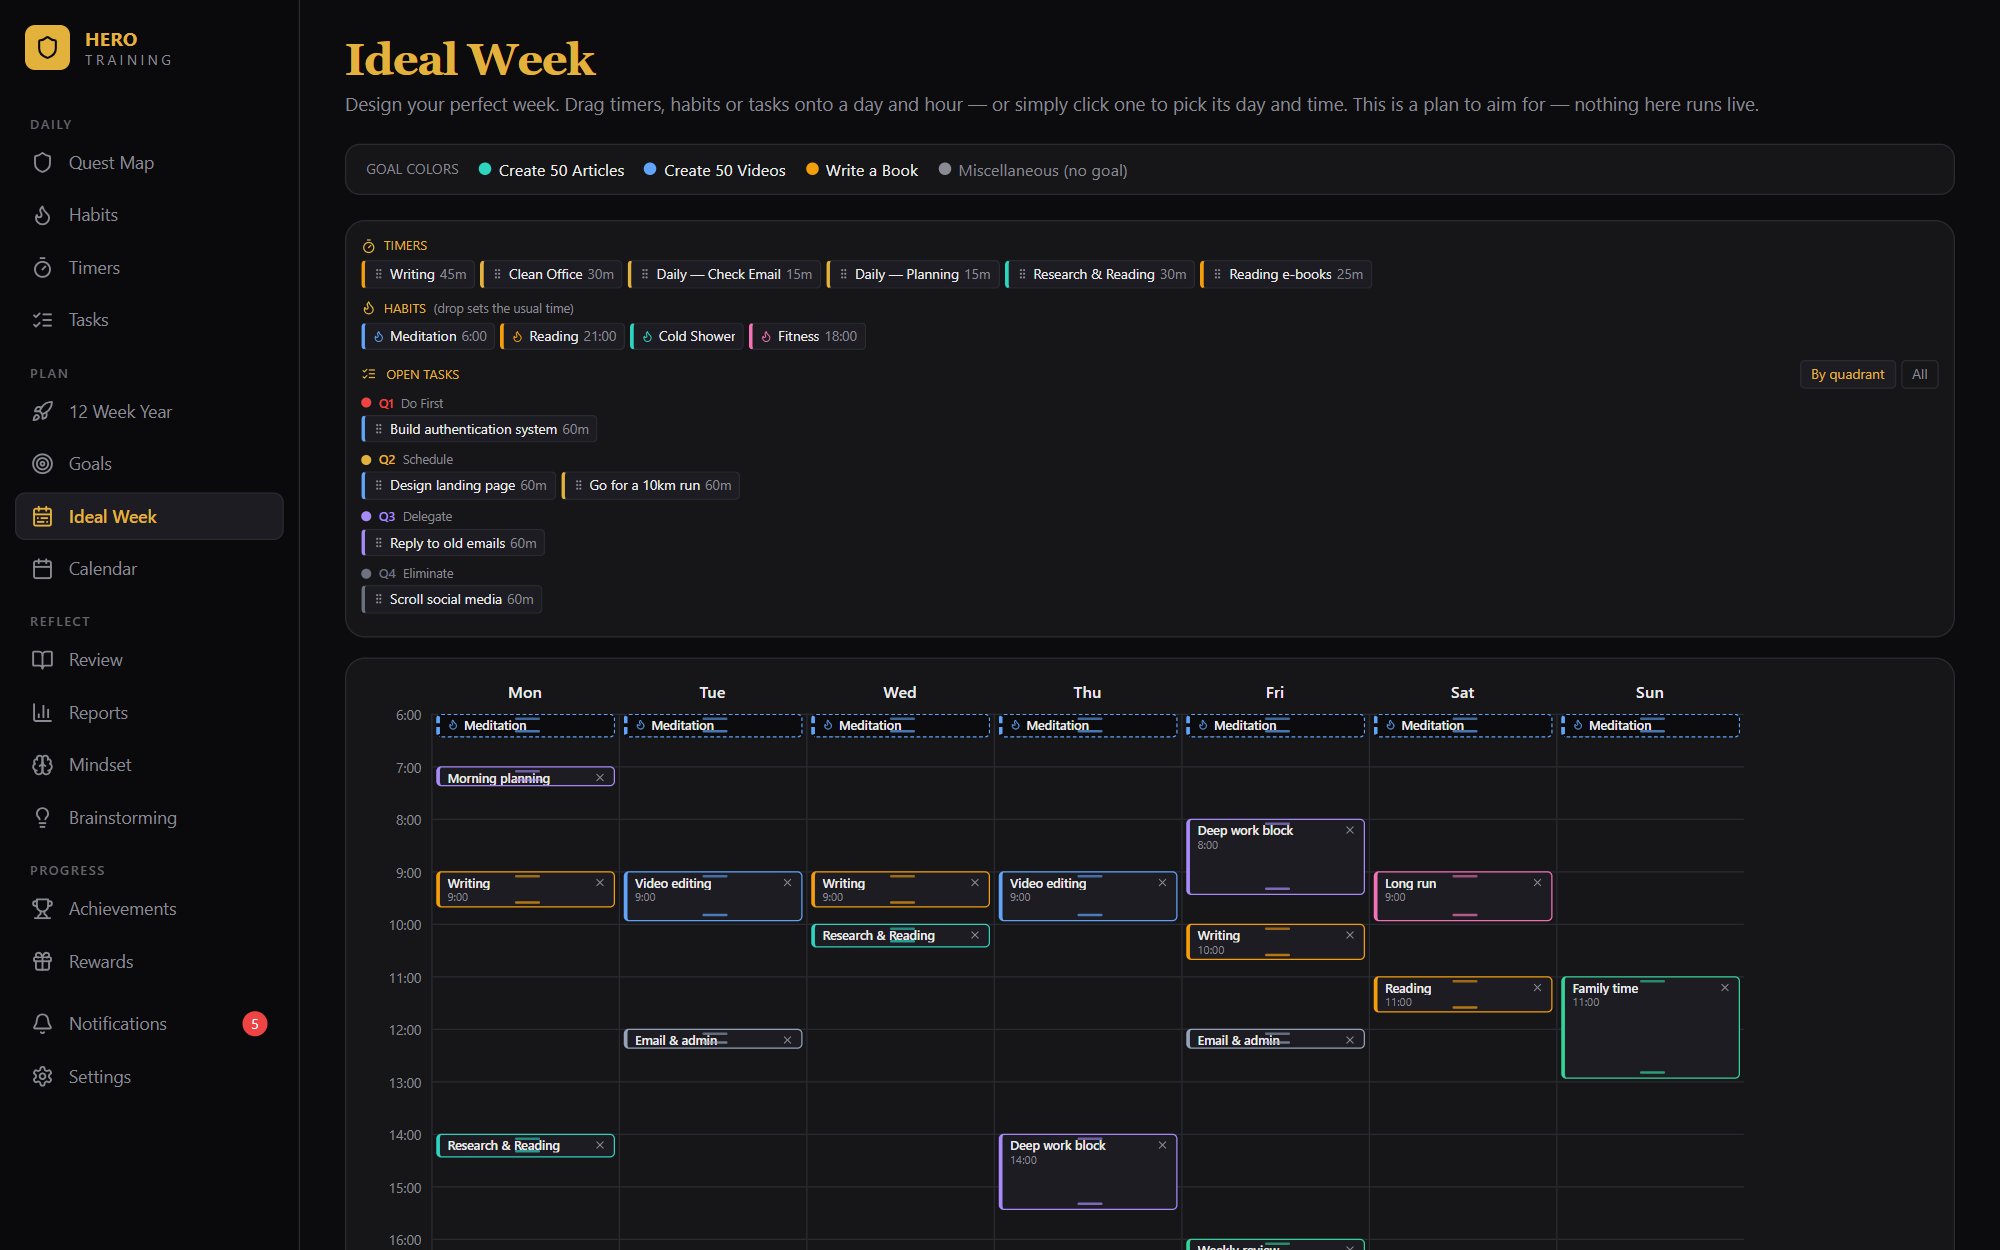Click the Wed column header
The height and width of the screenshot is (1250, 2000).
(899, 692)
